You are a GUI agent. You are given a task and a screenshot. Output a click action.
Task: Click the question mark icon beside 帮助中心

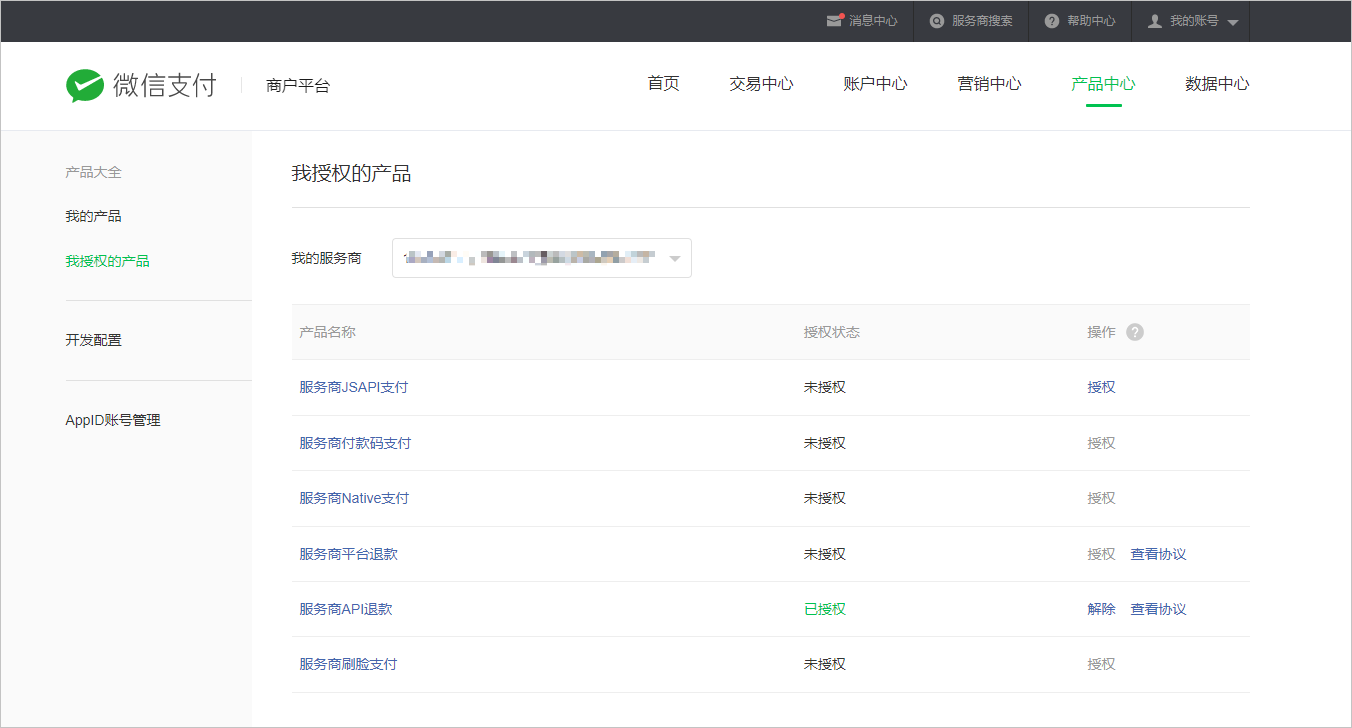point(1052,21)
